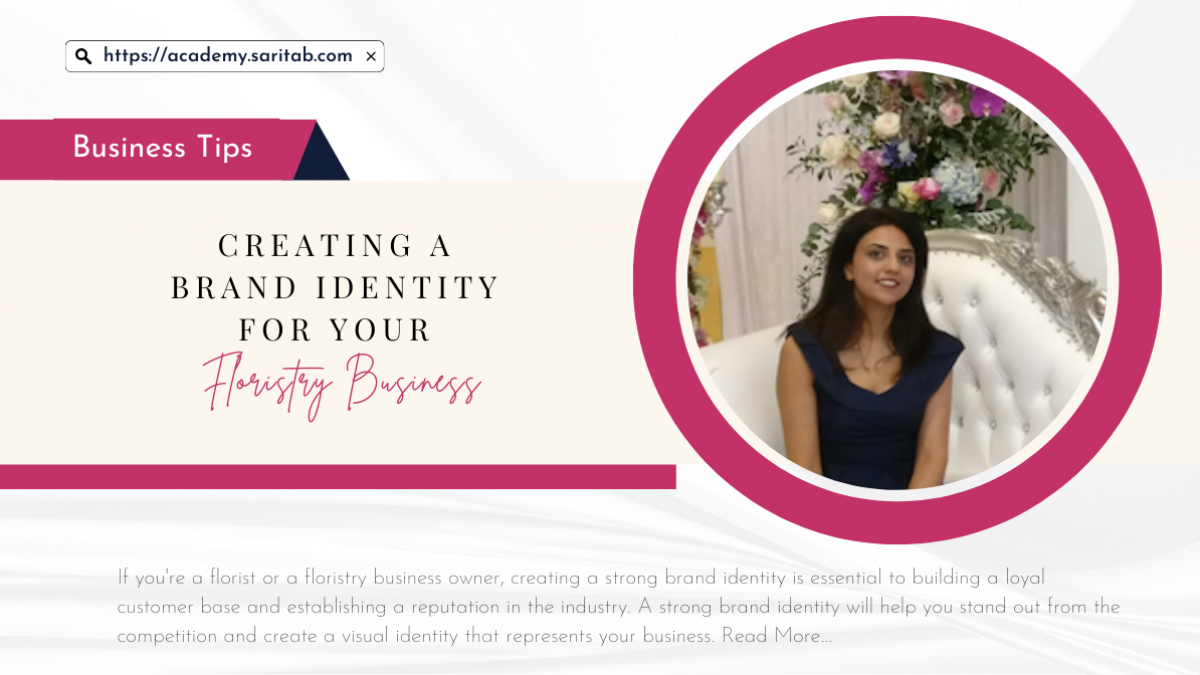Clear the URL with the X icon
The width and height of the screenshot is (1200, 675).
(x=371, y=57)
